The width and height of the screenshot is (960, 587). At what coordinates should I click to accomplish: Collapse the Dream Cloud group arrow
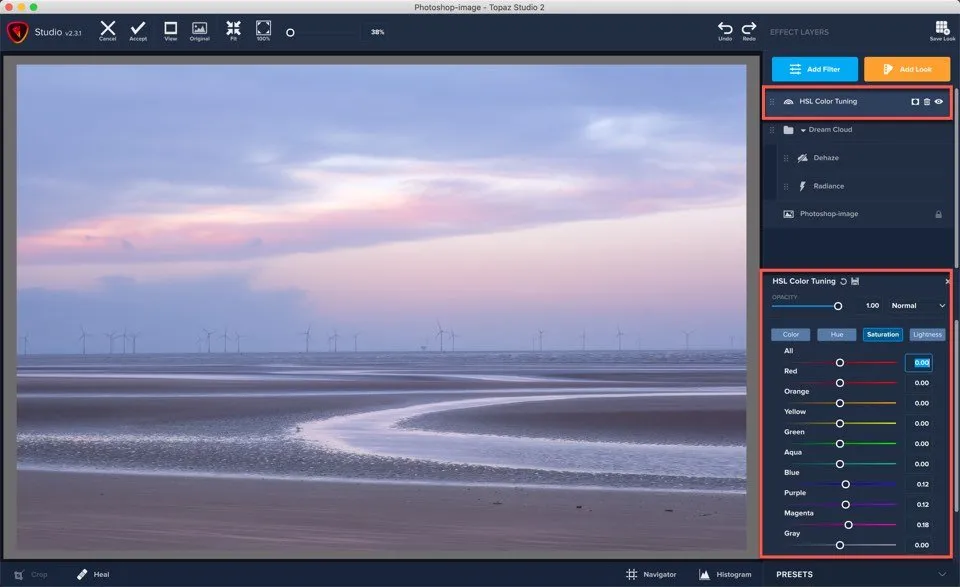click(803, 130)
